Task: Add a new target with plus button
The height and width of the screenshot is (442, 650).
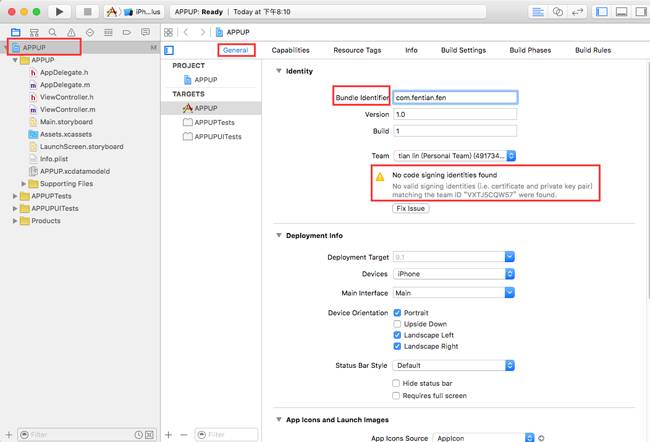Action: click(168, 435)
